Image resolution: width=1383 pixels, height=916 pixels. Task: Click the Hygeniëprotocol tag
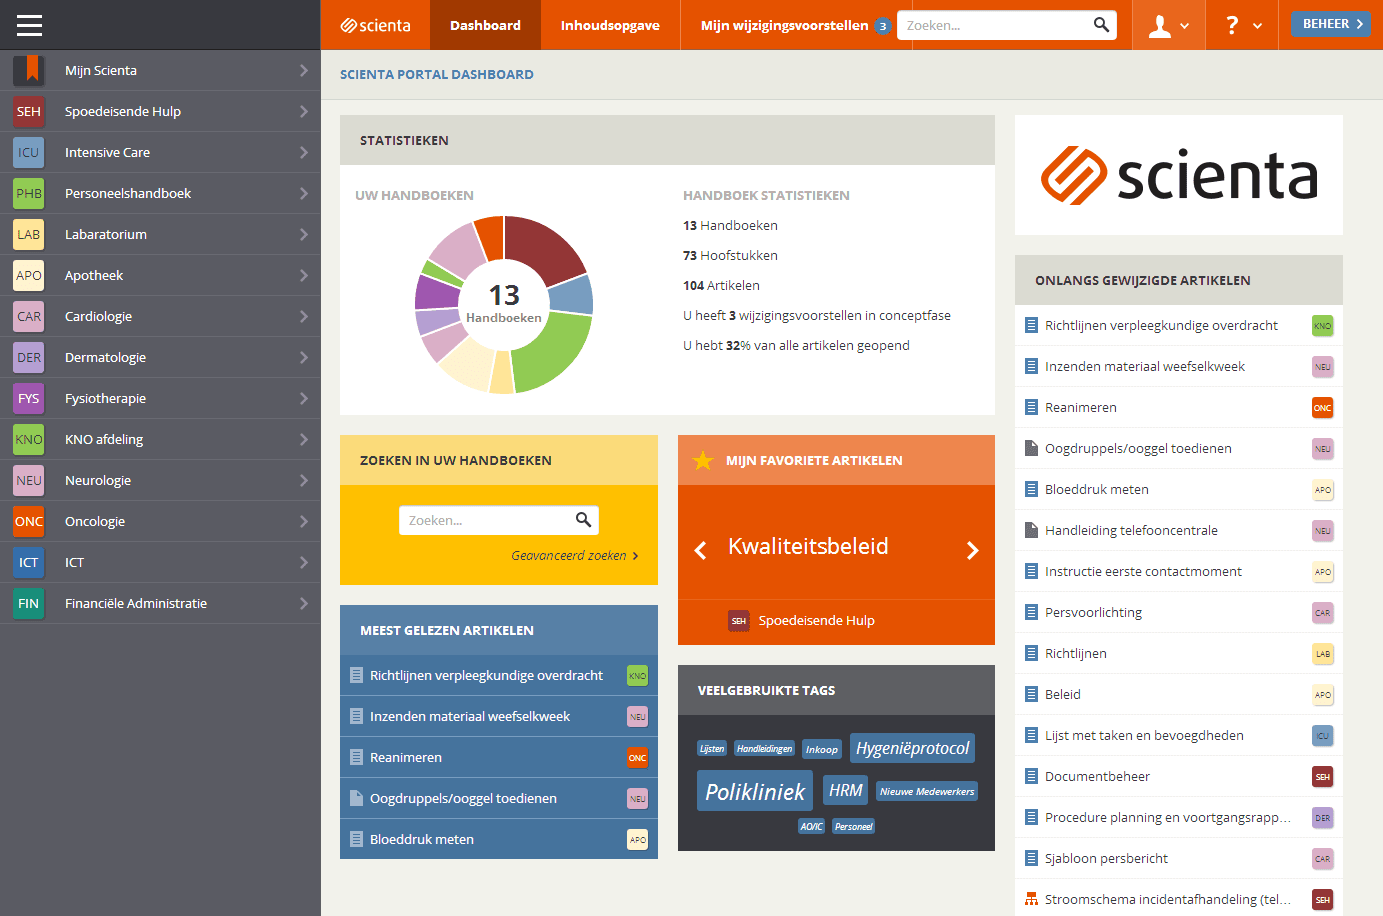pyautogui.click(x=912, y=748)
